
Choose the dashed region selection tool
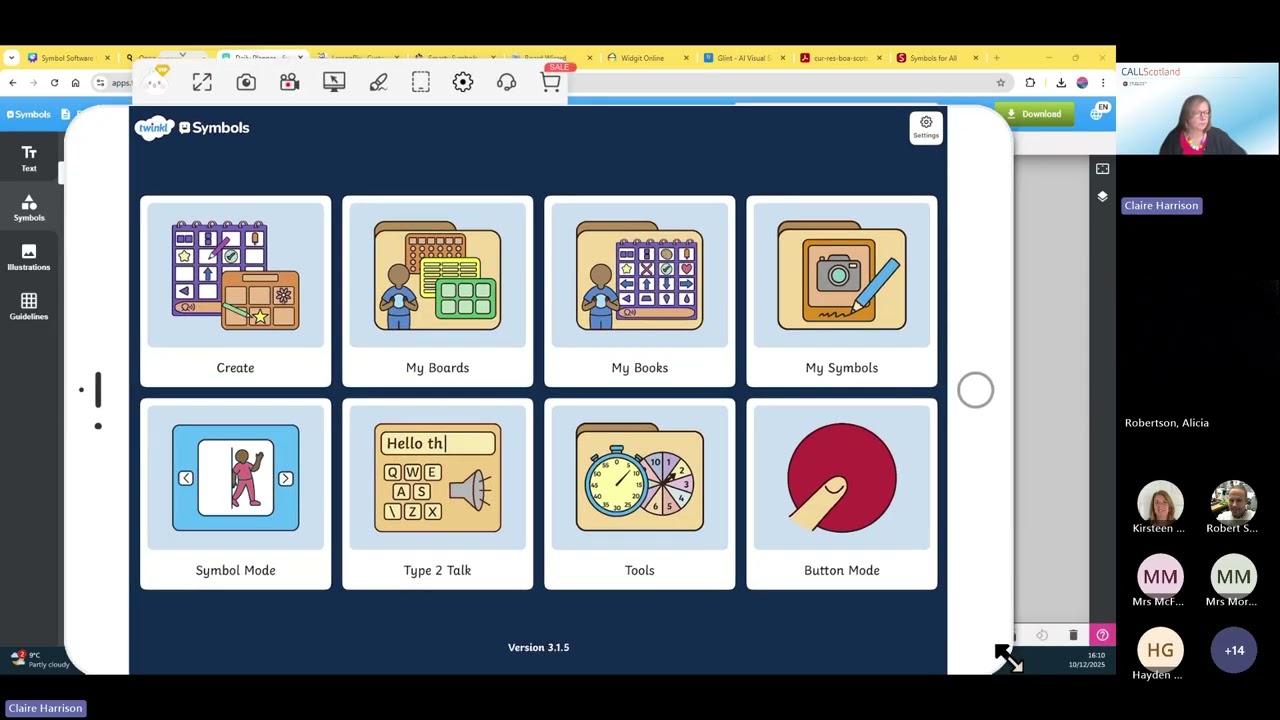click(x=421, y=82)
